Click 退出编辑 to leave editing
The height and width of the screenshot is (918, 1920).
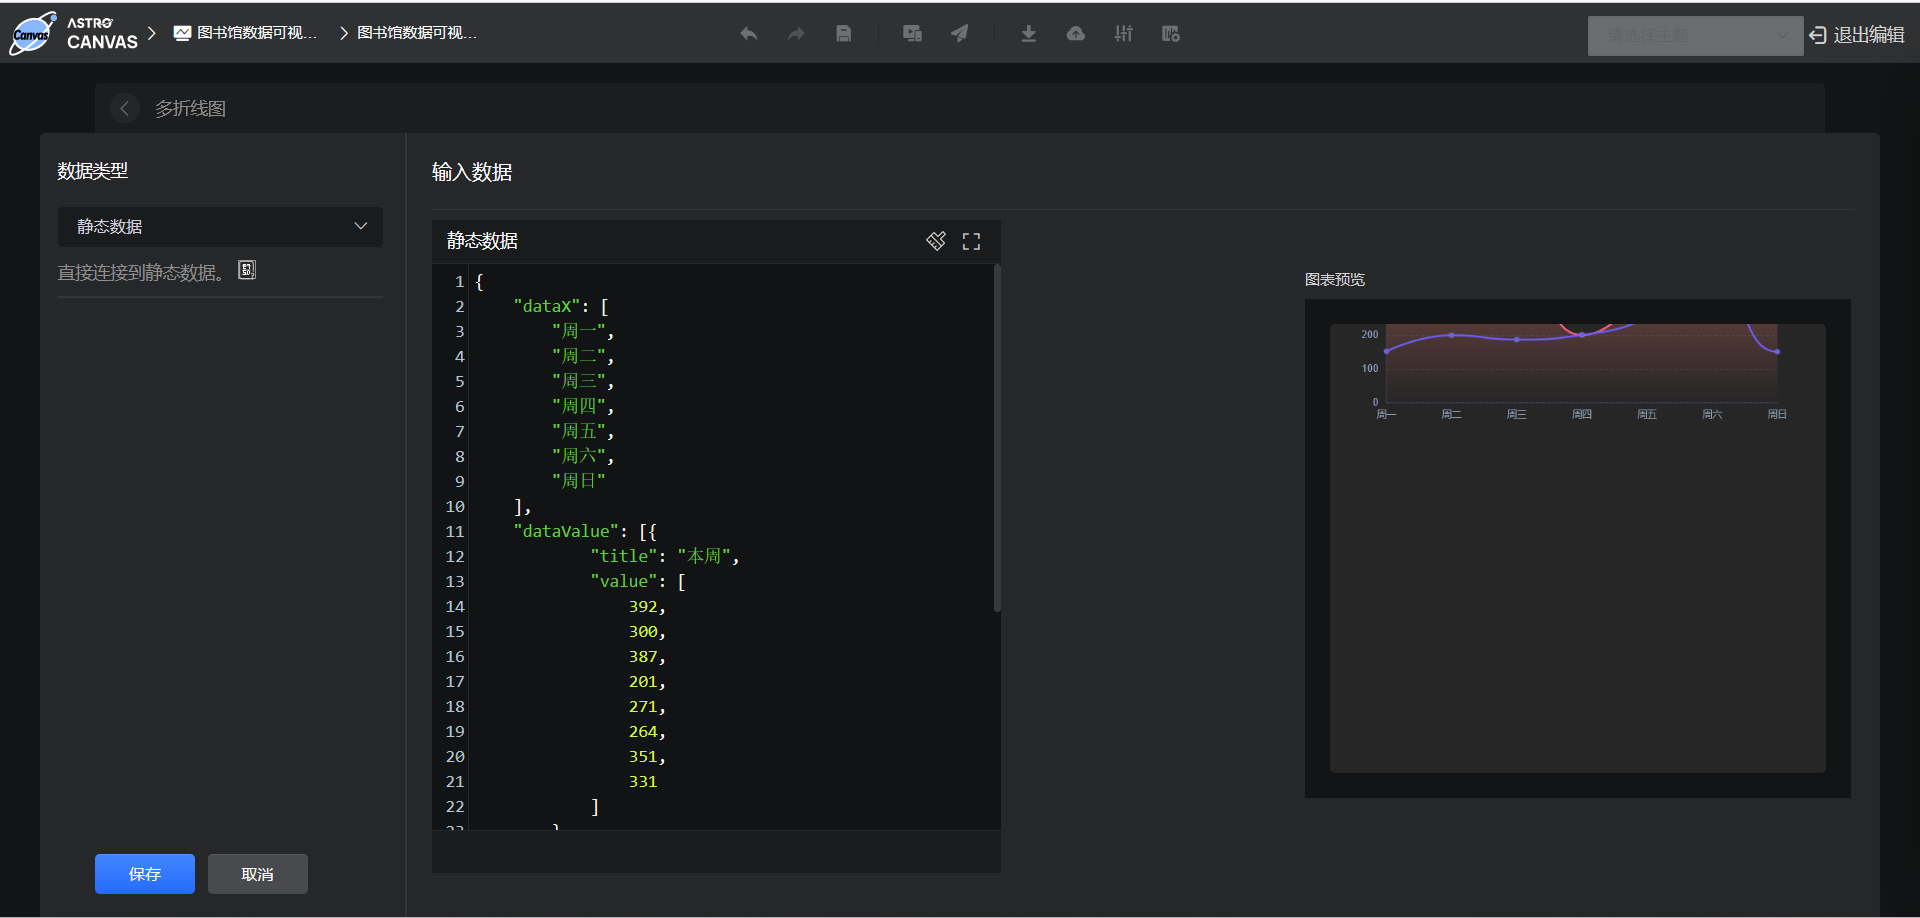pyautogui.click(x=1869, y=35)
